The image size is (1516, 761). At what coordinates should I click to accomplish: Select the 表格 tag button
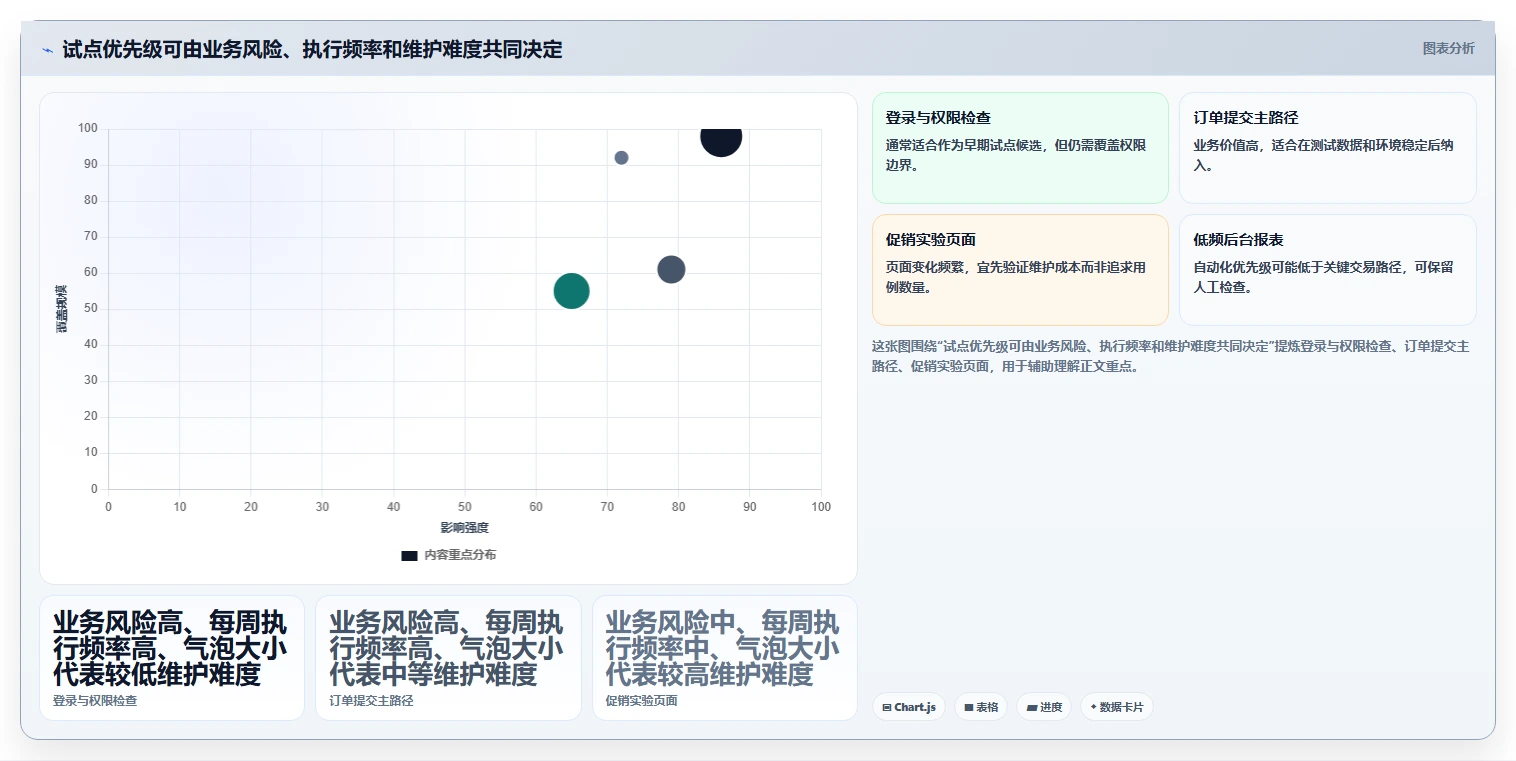point(981,707)
